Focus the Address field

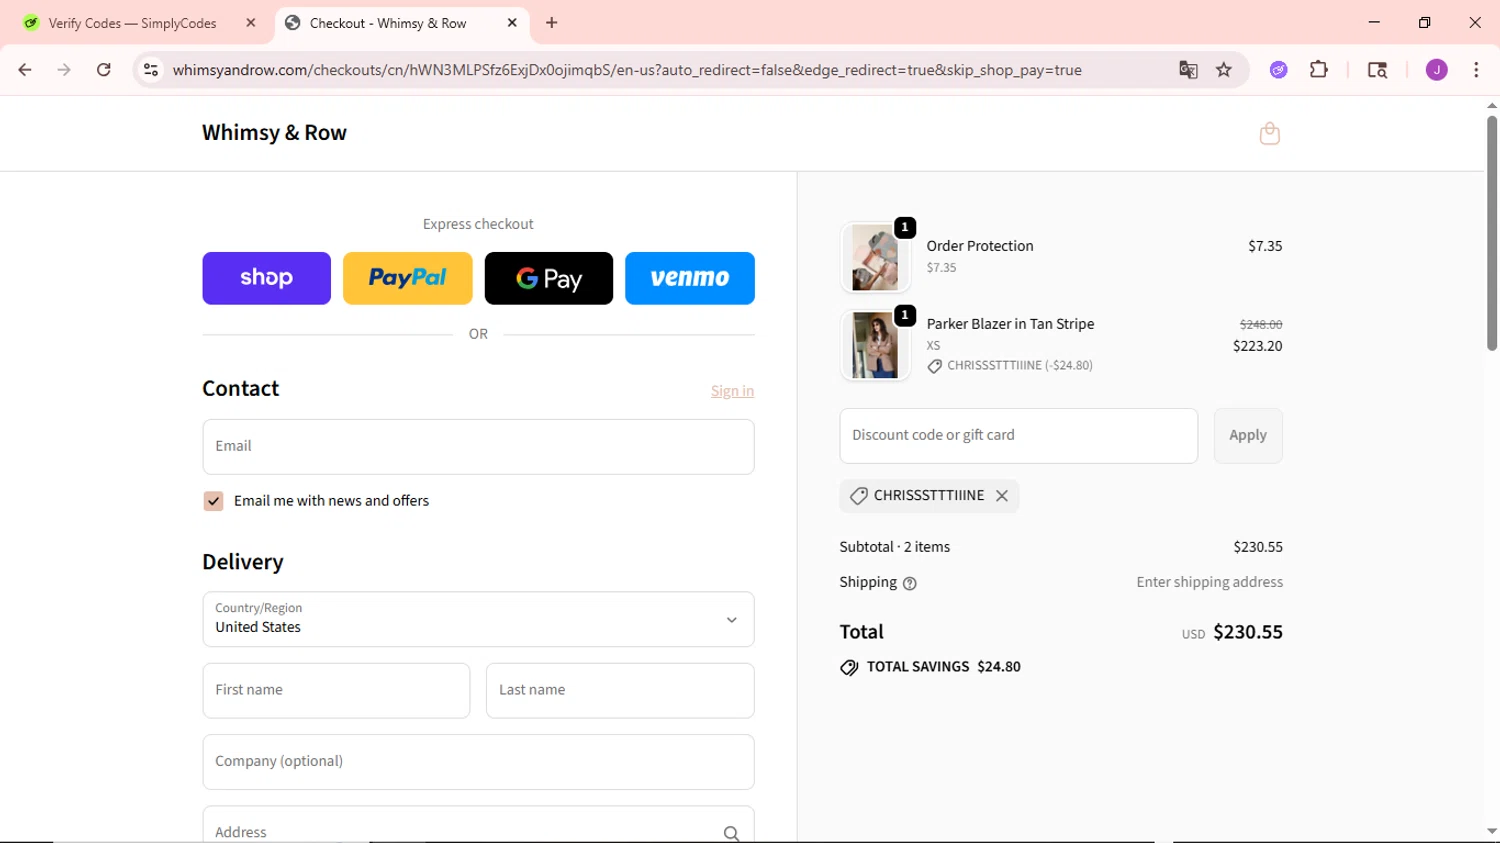pyautogui.click(x=478, y=826)
